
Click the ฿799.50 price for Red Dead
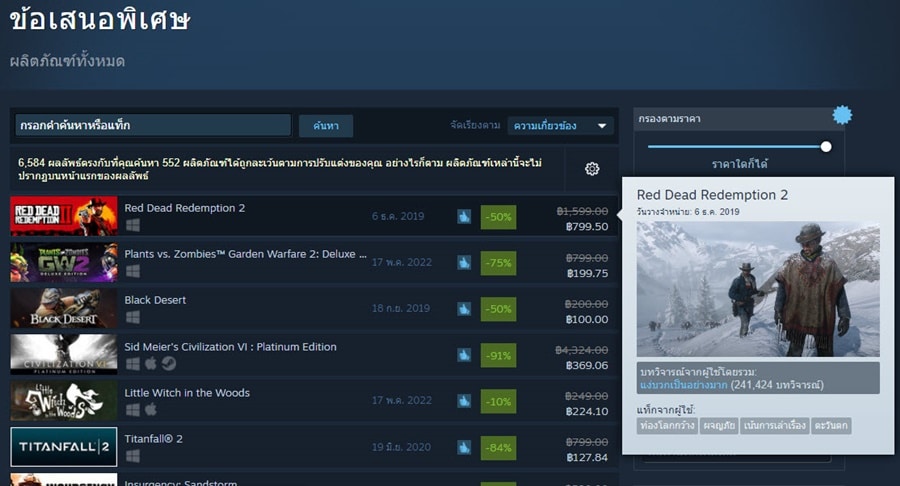[x=587, y=227]
